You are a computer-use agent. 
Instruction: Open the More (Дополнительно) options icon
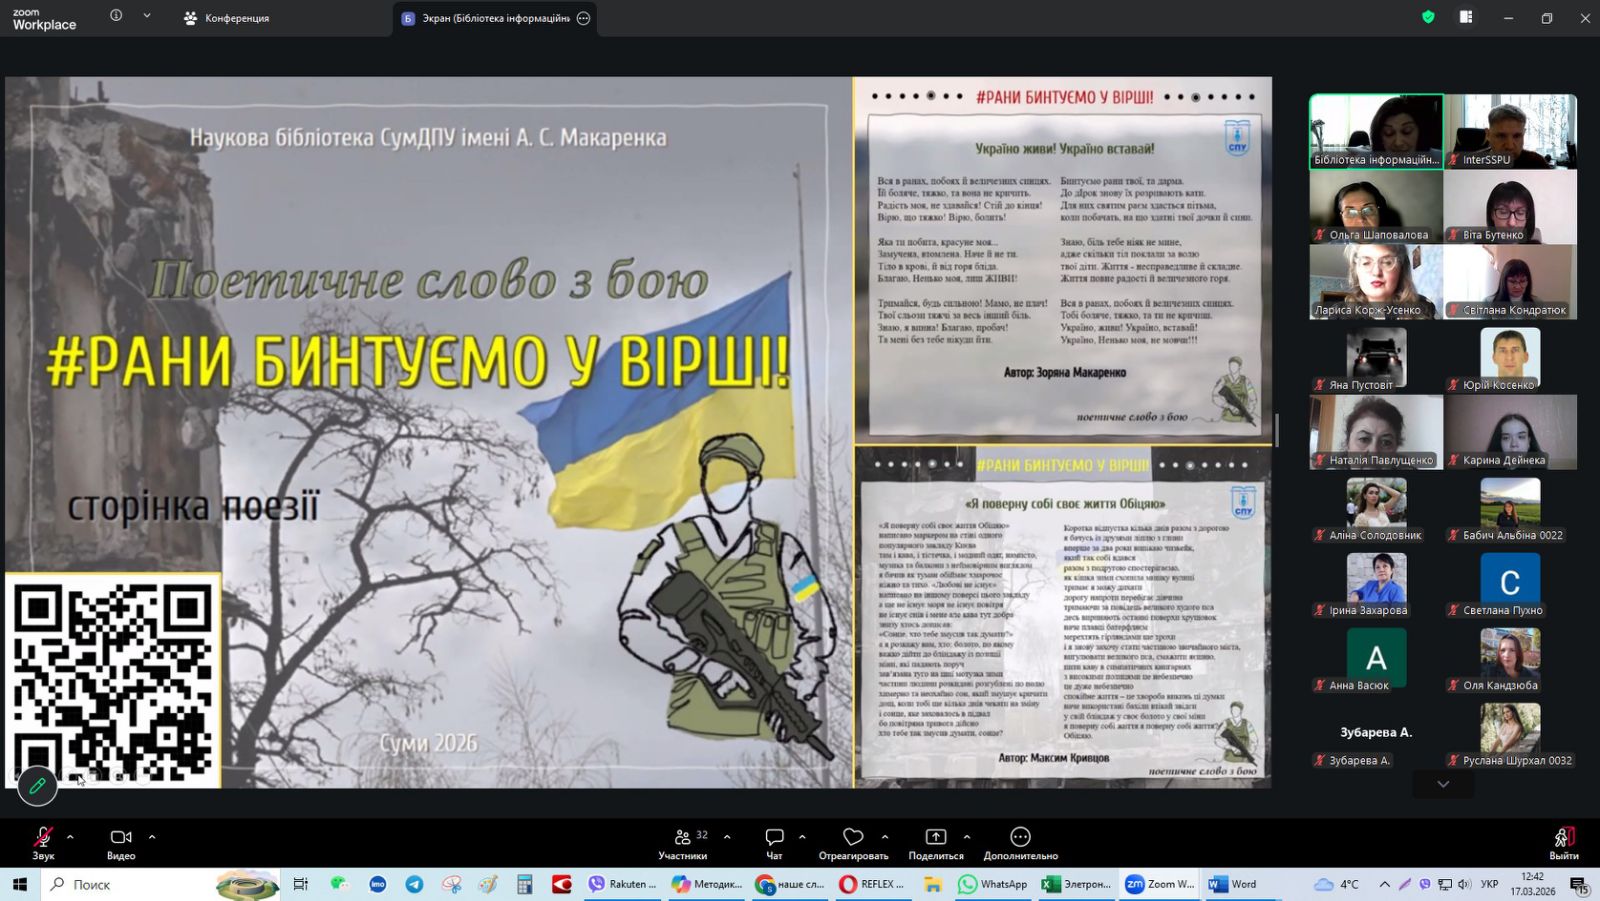tap(1020, 838)
